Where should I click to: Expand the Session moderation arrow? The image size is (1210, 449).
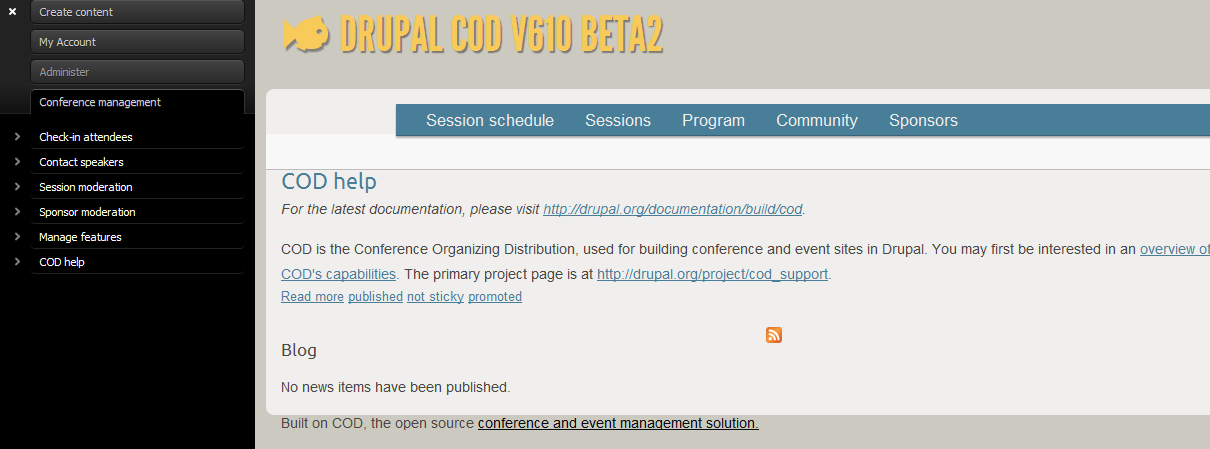pyautogui.click(x=18, y=187)
